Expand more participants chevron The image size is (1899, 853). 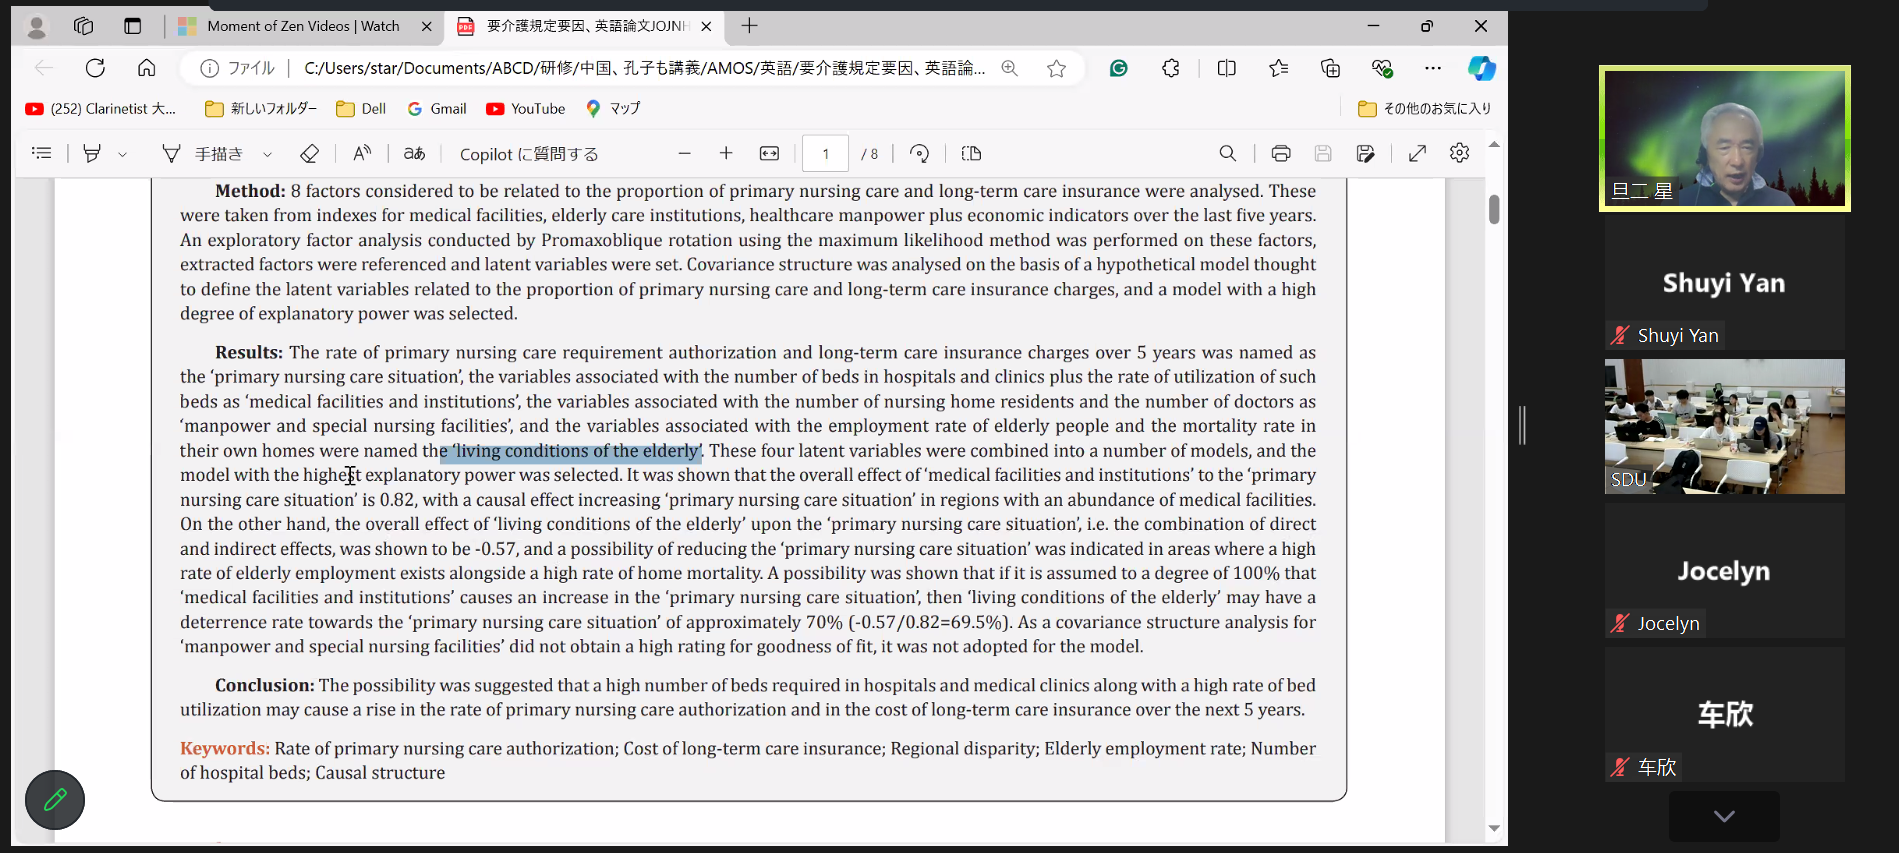point(1724,816)
